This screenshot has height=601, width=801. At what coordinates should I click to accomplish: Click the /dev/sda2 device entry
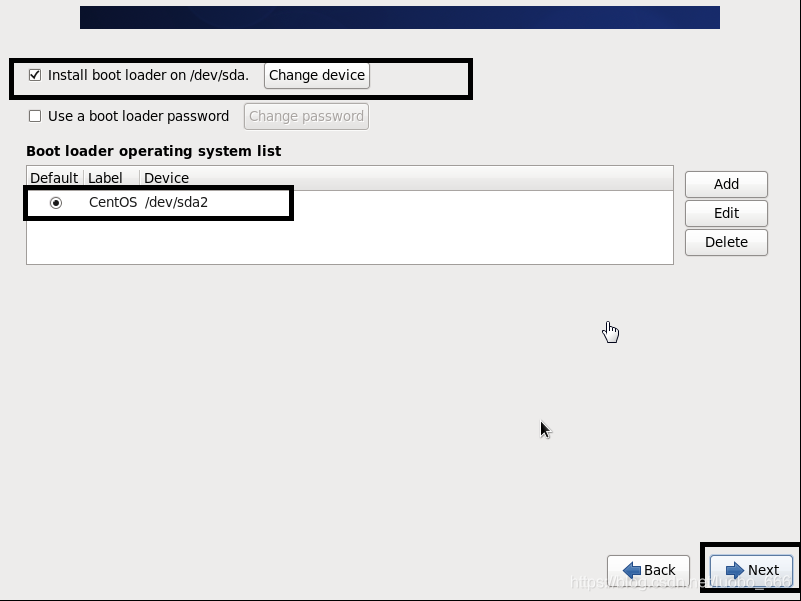coord(176,202)
